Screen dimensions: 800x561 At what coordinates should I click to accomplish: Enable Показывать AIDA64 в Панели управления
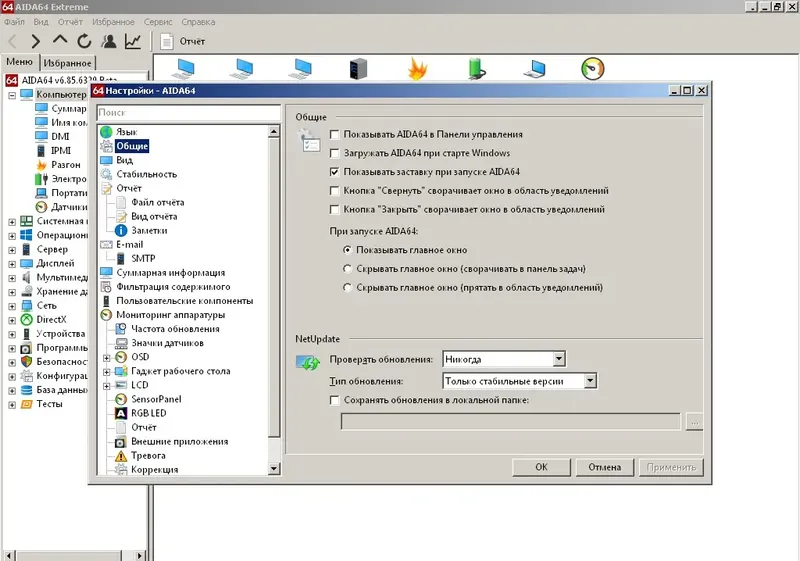point(334,135)
